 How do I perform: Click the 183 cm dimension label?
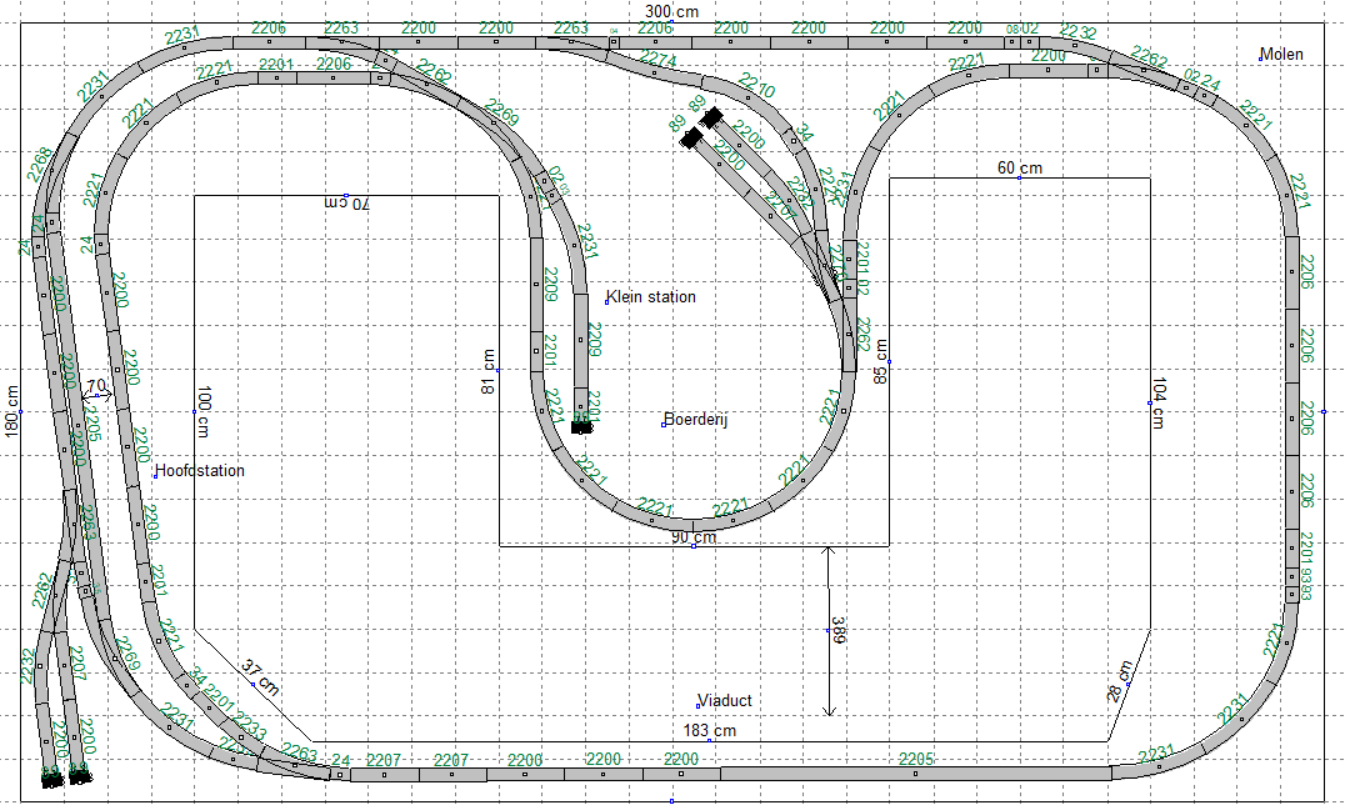click(709, 731)
